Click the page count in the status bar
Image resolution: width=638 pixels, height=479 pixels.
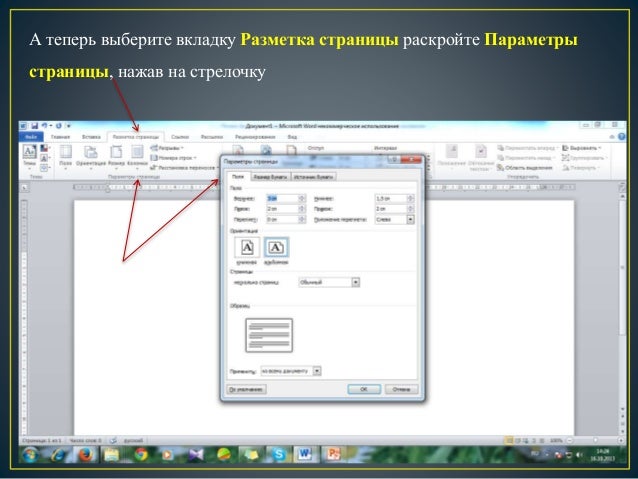point(42,440)
